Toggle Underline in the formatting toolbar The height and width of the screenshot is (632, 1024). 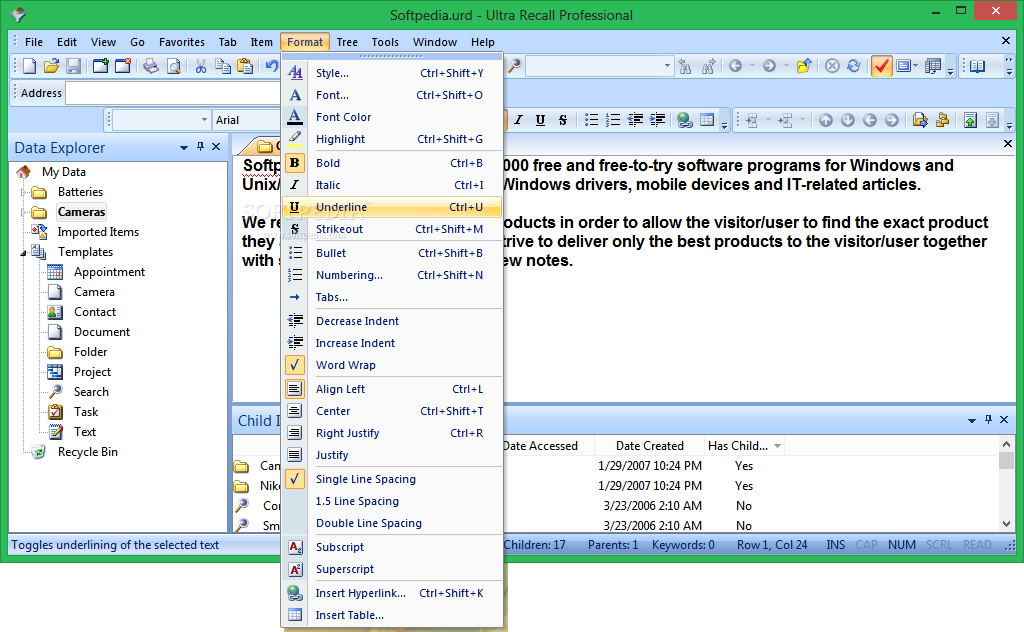coord(540,120)
